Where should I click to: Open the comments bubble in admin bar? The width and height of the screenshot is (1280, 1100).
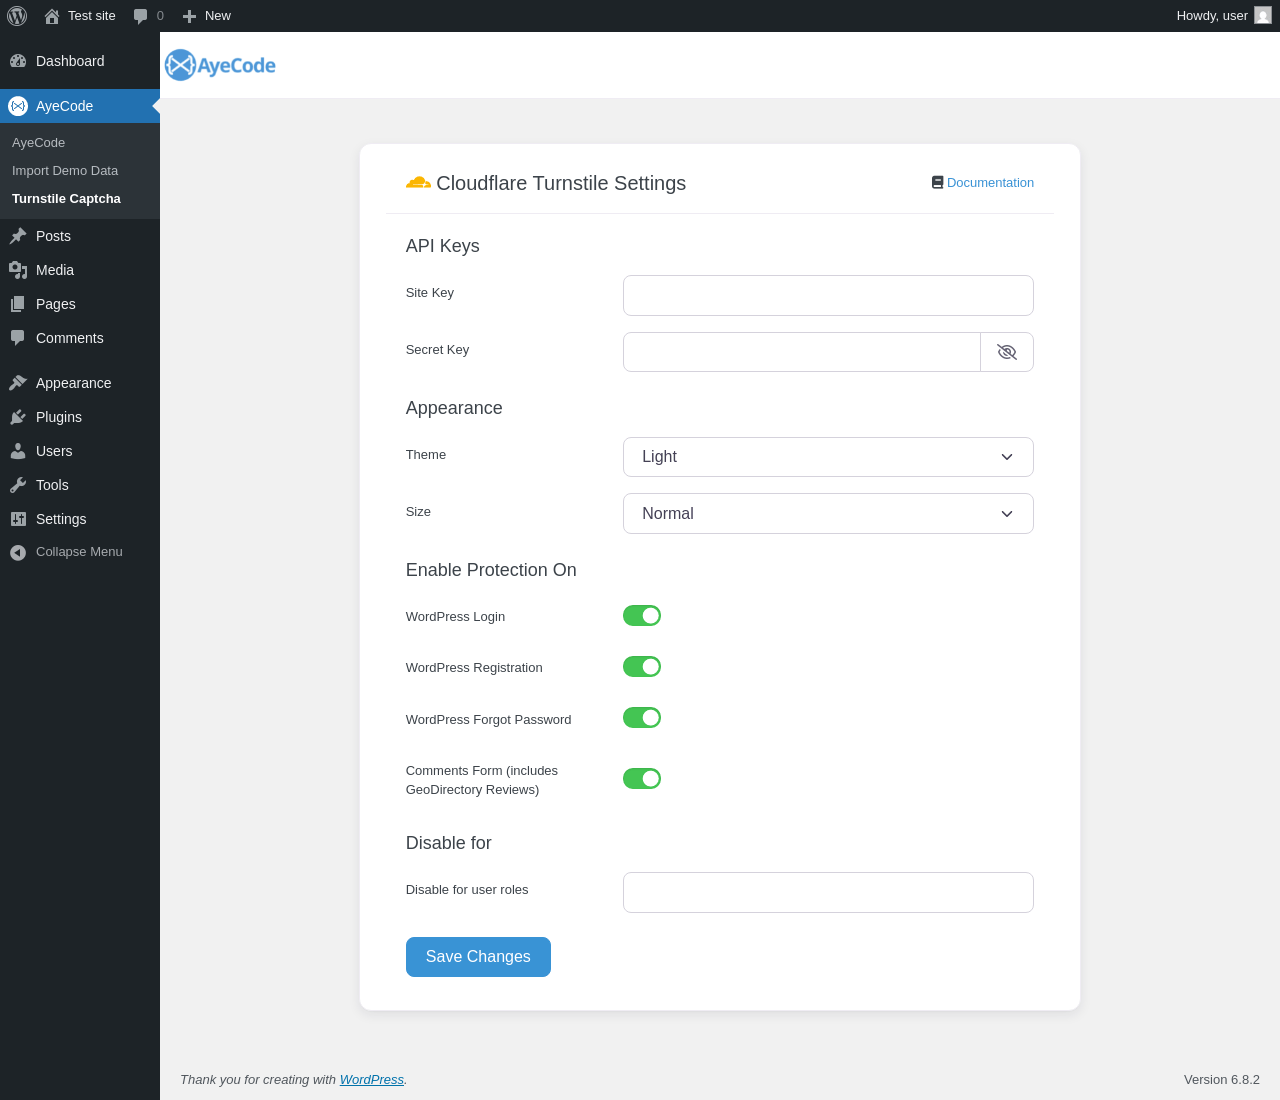(x=141, y=16)
